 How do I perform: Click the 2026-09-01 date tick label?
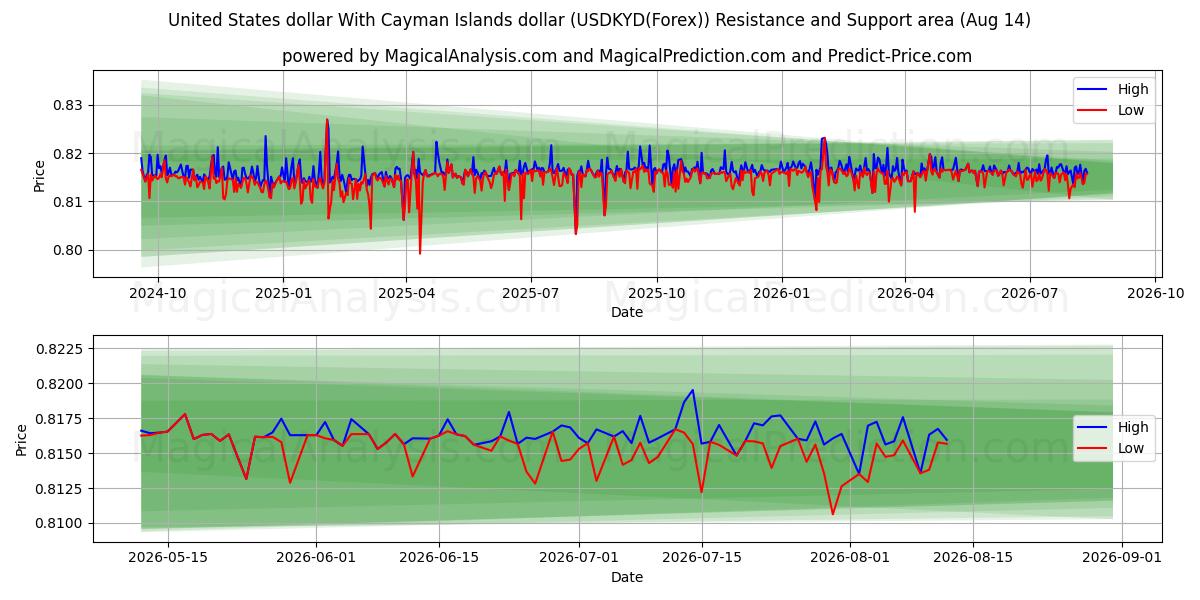(1122, 557)
